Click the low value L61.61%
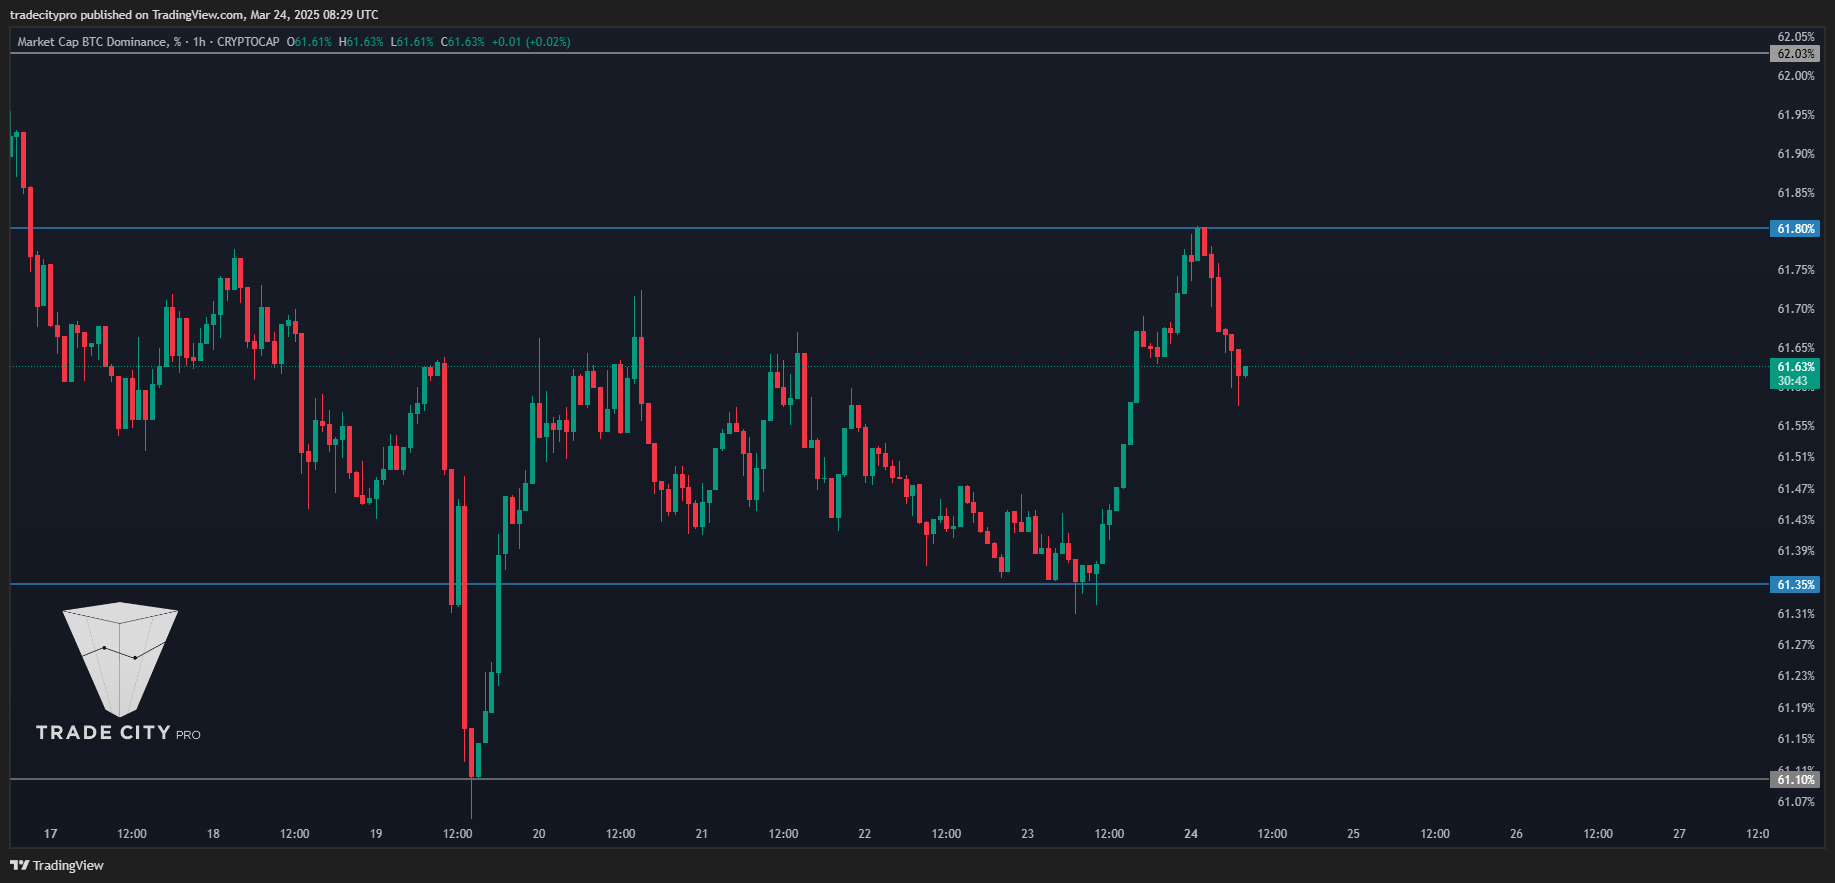The height and width of the screenshot is (883, 1835). pos(412,42)
